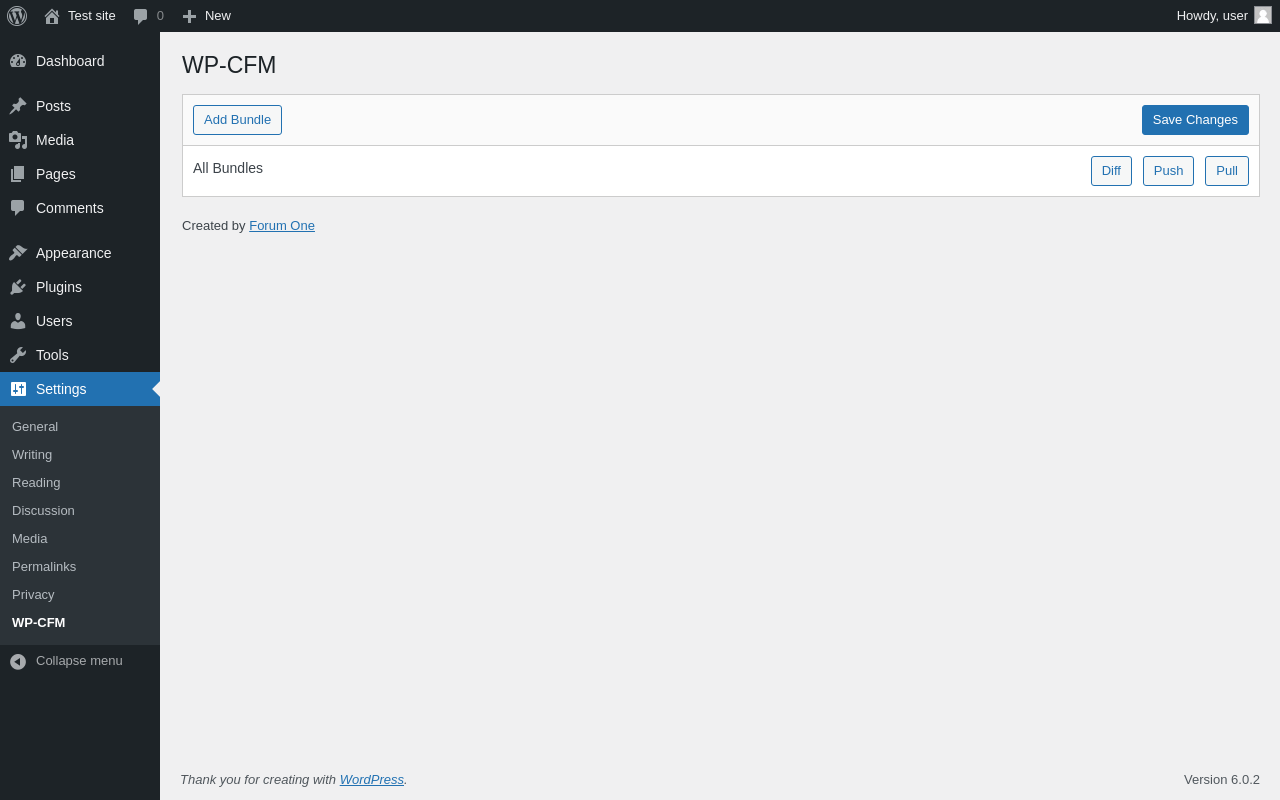Click the Media camera-music icon
1280x800 pixels.
coord(18,140)
